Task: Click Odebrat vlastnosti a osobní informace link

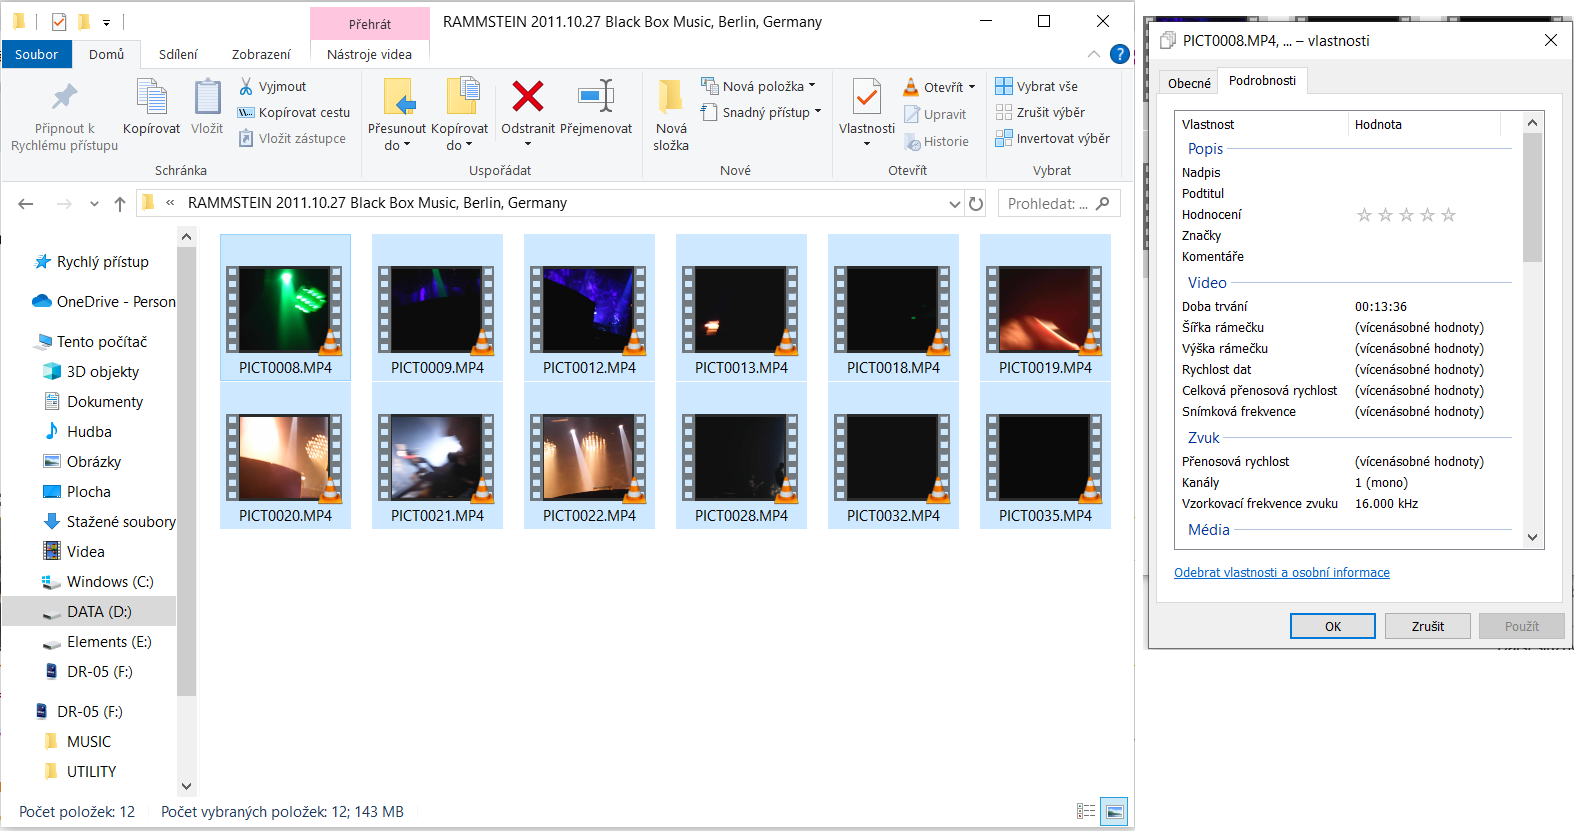Action: click(1281, 573)
